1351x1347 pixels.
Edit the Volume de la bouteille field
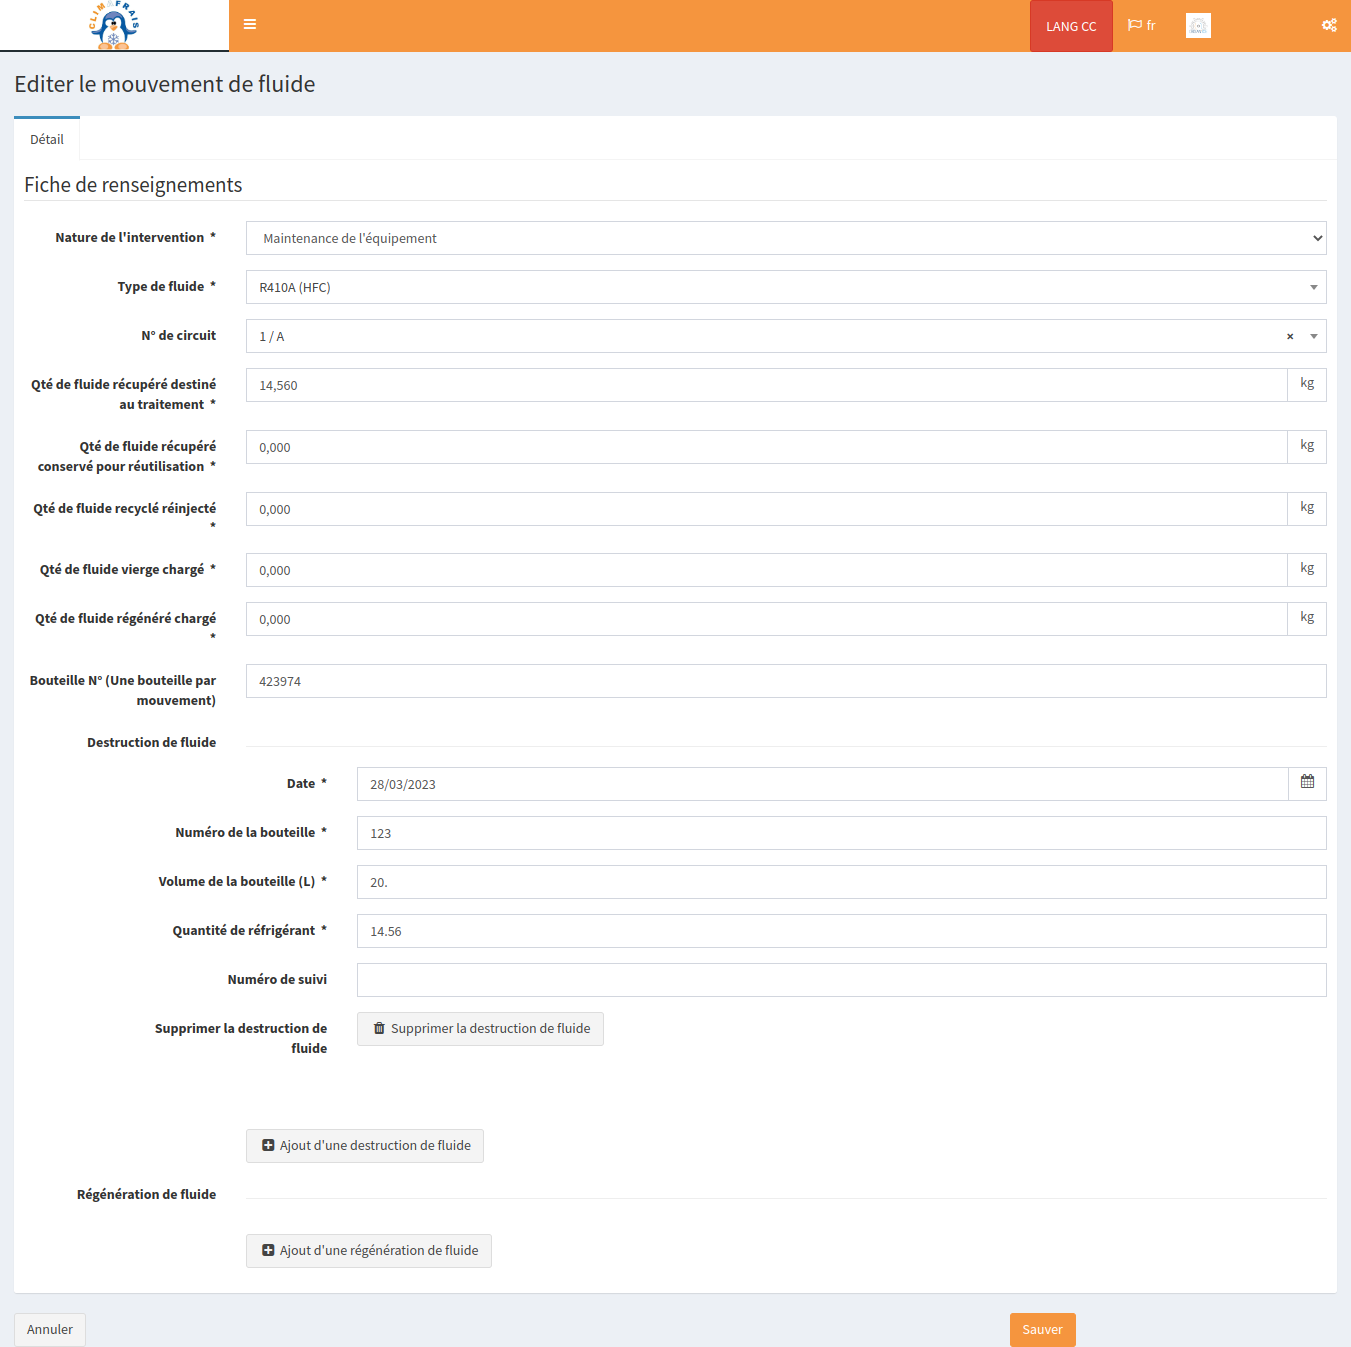click(842, 882)
